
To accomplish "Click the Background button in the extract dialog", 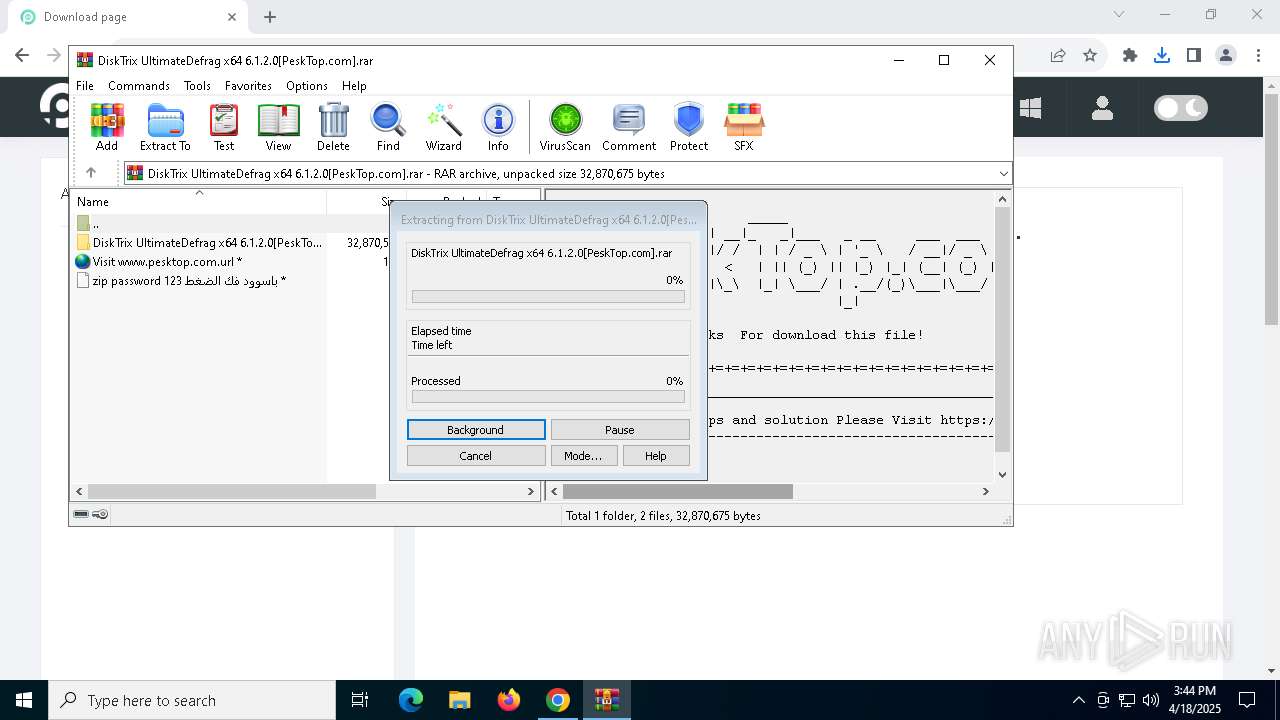I will 476,429.
